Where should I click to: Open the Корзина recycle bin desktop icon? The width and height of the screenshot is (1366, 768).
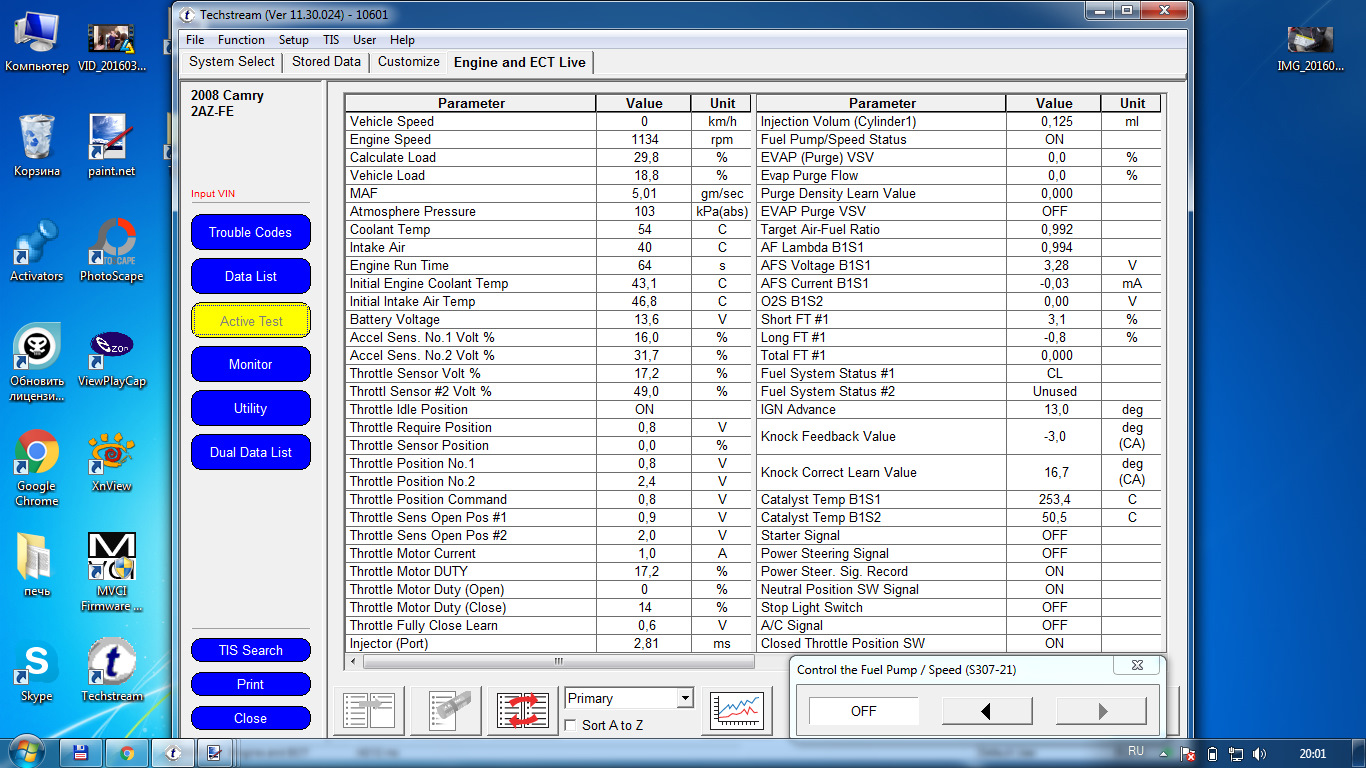click(37, 145)
